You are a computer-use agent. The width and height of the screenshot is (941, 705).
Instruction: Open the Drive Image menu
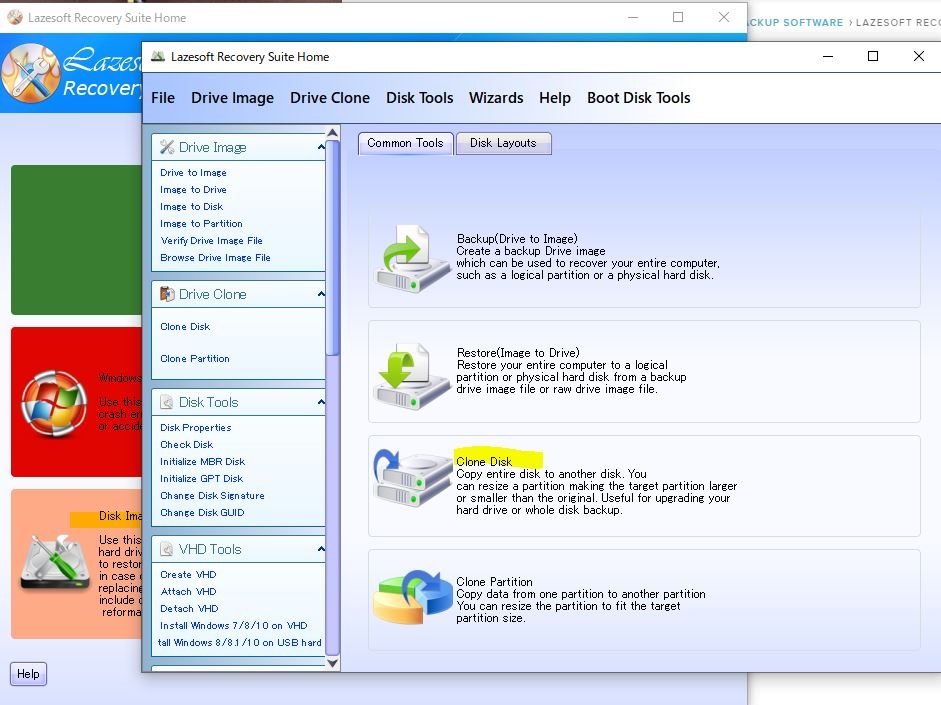coord(232,98)
